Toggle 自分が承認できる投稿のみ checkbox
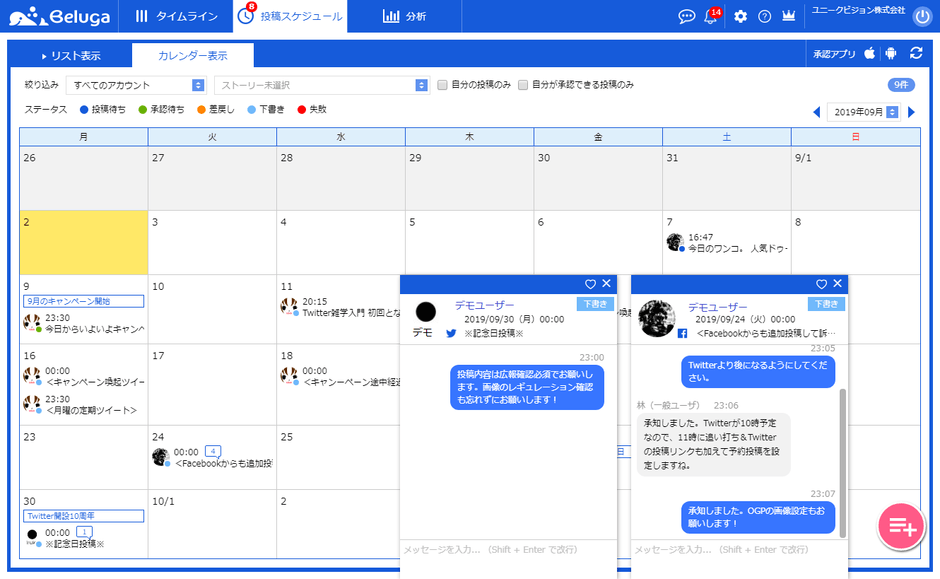Screen dimensions: 940x579 [523, 85]
